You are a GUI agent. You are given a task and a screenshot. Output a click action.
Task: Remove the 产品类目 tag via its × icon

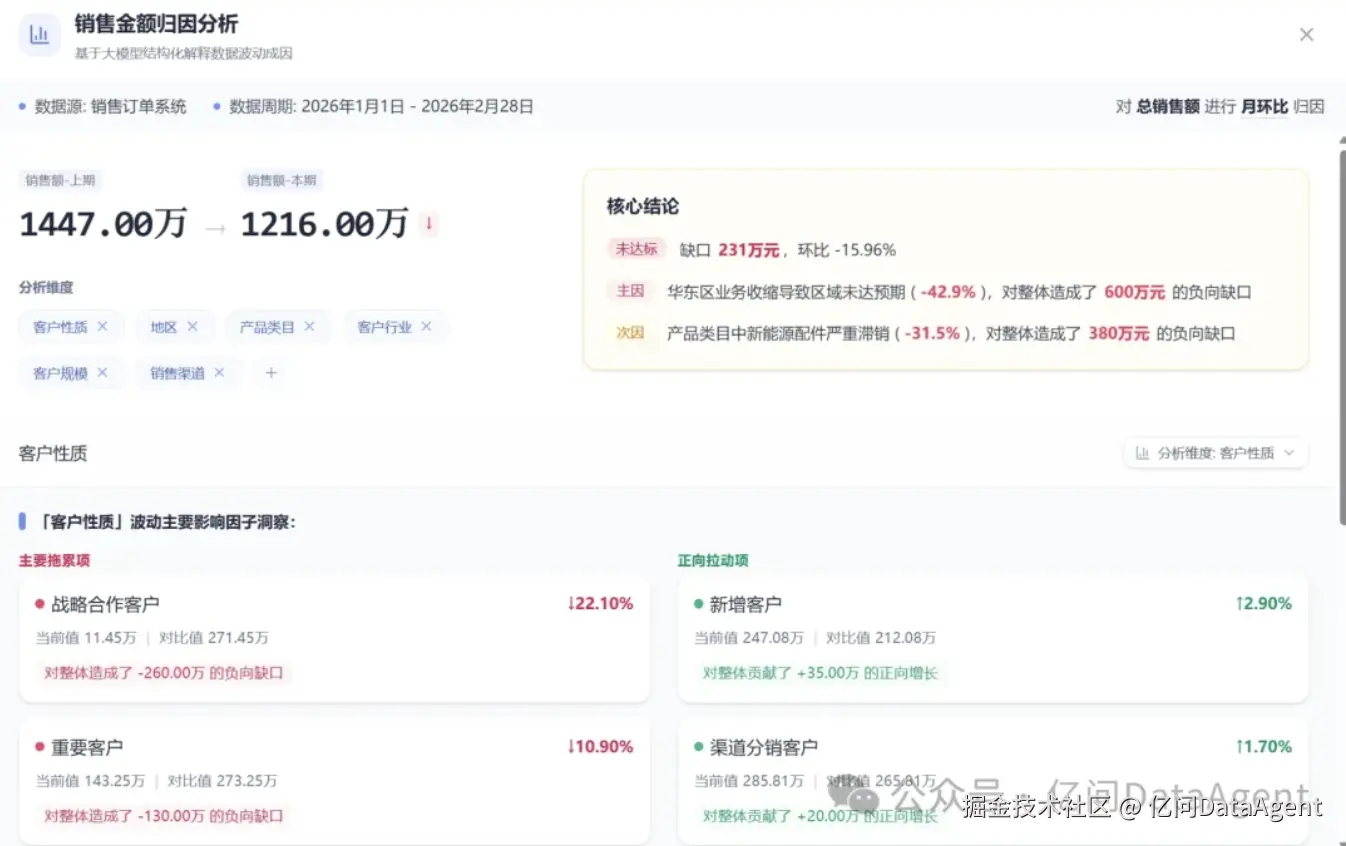pyautogui.click(x=310, y=326)
